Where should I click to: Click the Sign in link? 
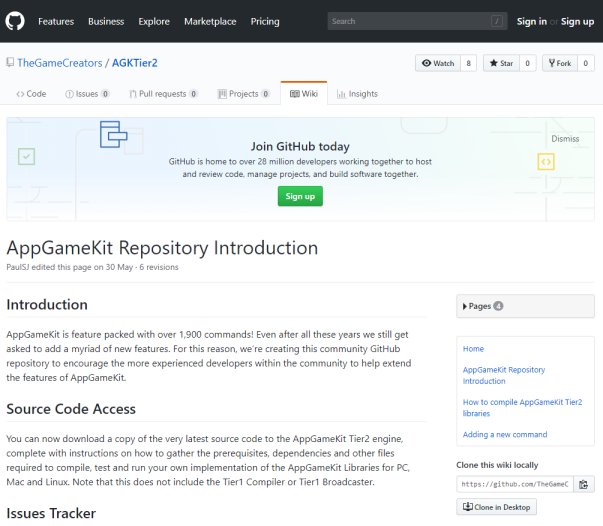click(531, 22)
